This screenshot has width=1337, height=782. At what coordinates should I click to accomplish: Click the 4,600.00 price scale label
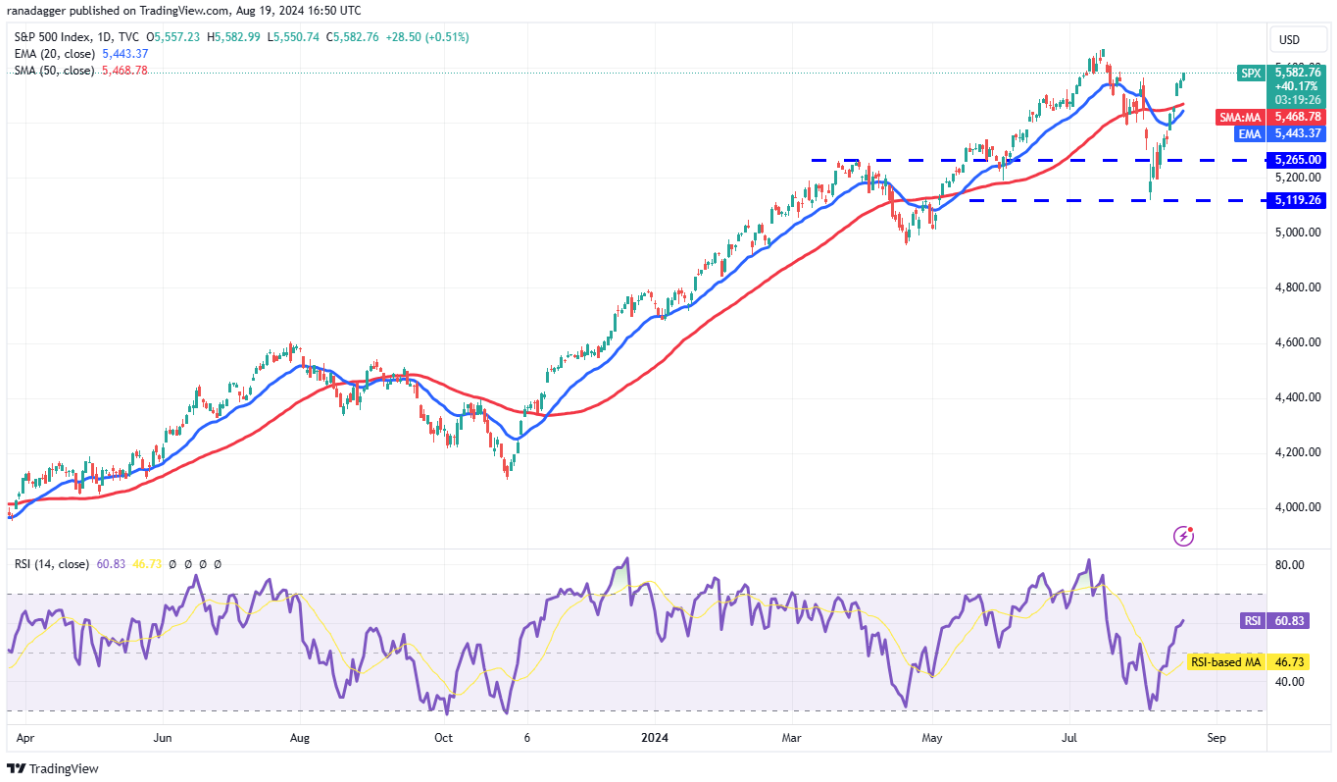pos(1297,342)
